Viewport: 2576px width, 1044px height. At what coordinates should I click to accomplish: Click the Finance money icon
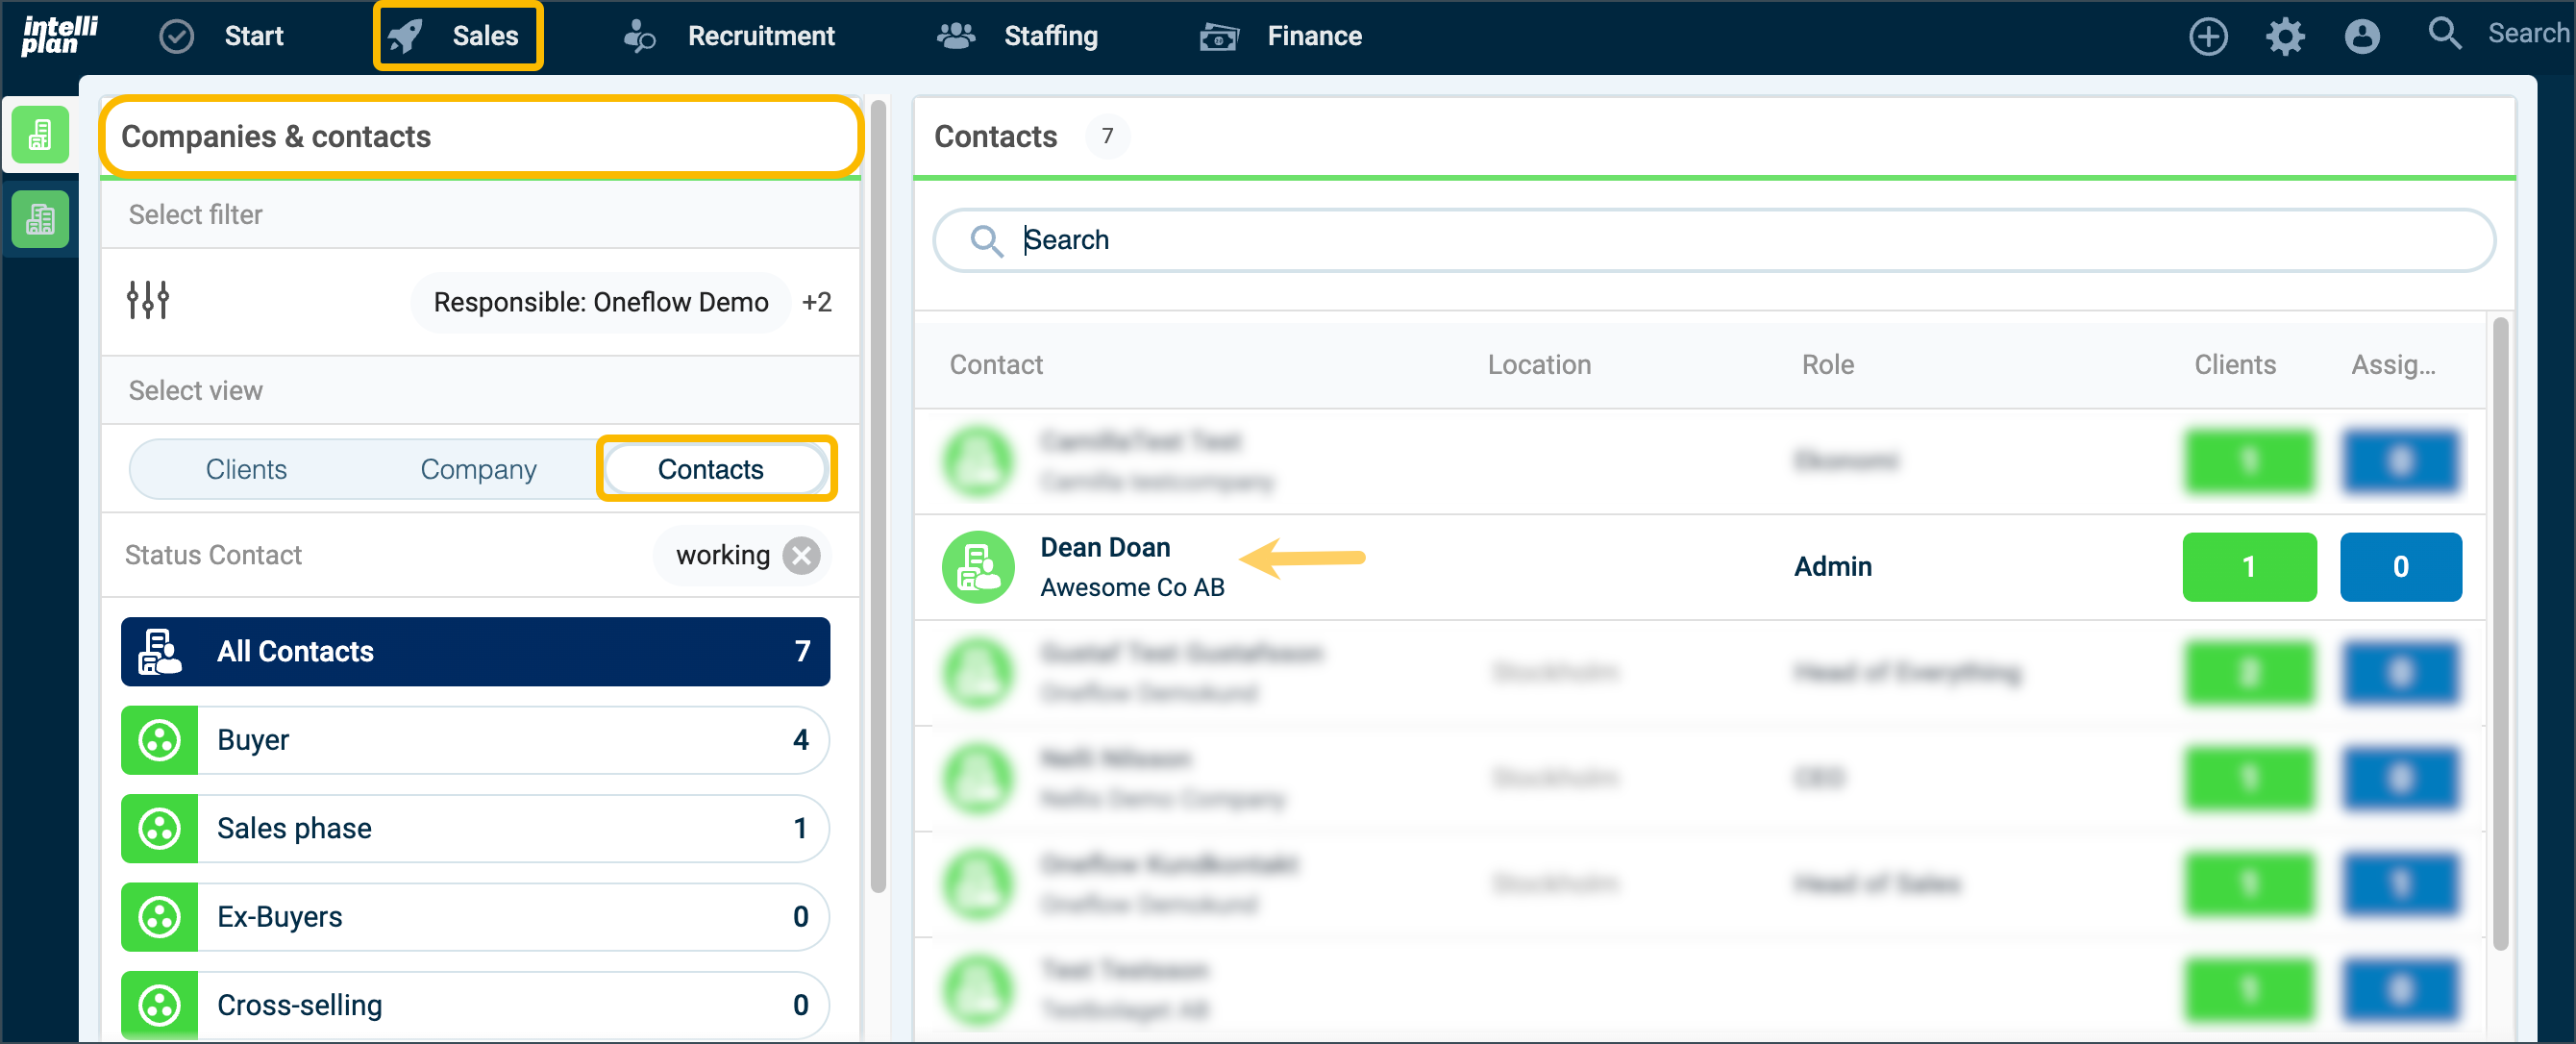point(1219,37)
